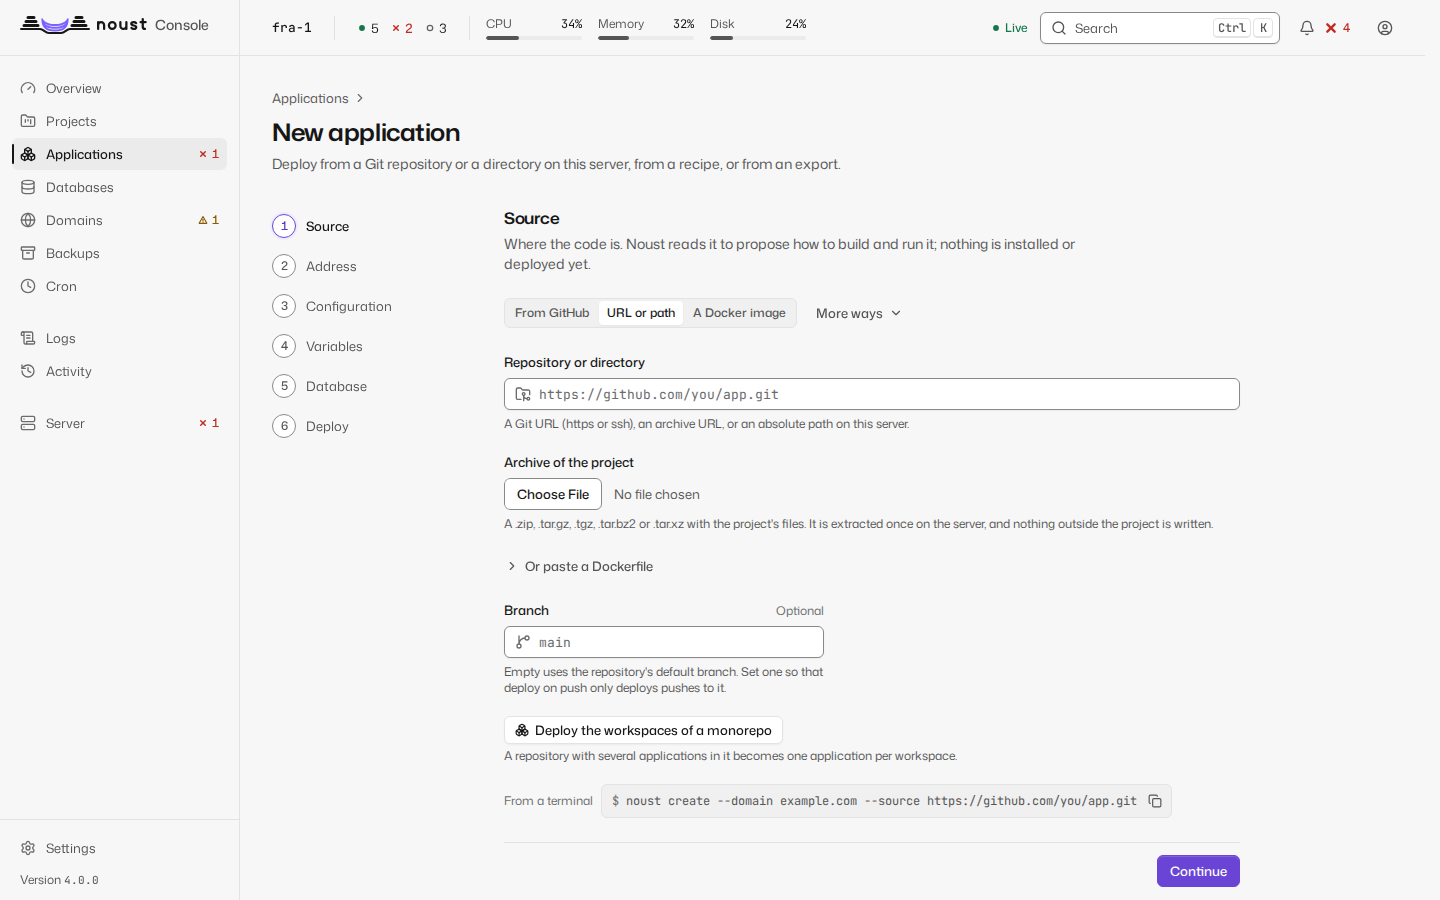Open the Backups page
1440x900 pixels.
coord(119,253)
